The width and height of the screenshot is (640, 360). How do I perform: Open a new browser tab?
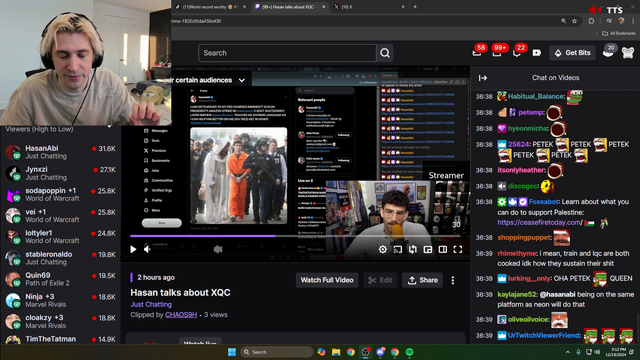(415, 7)
